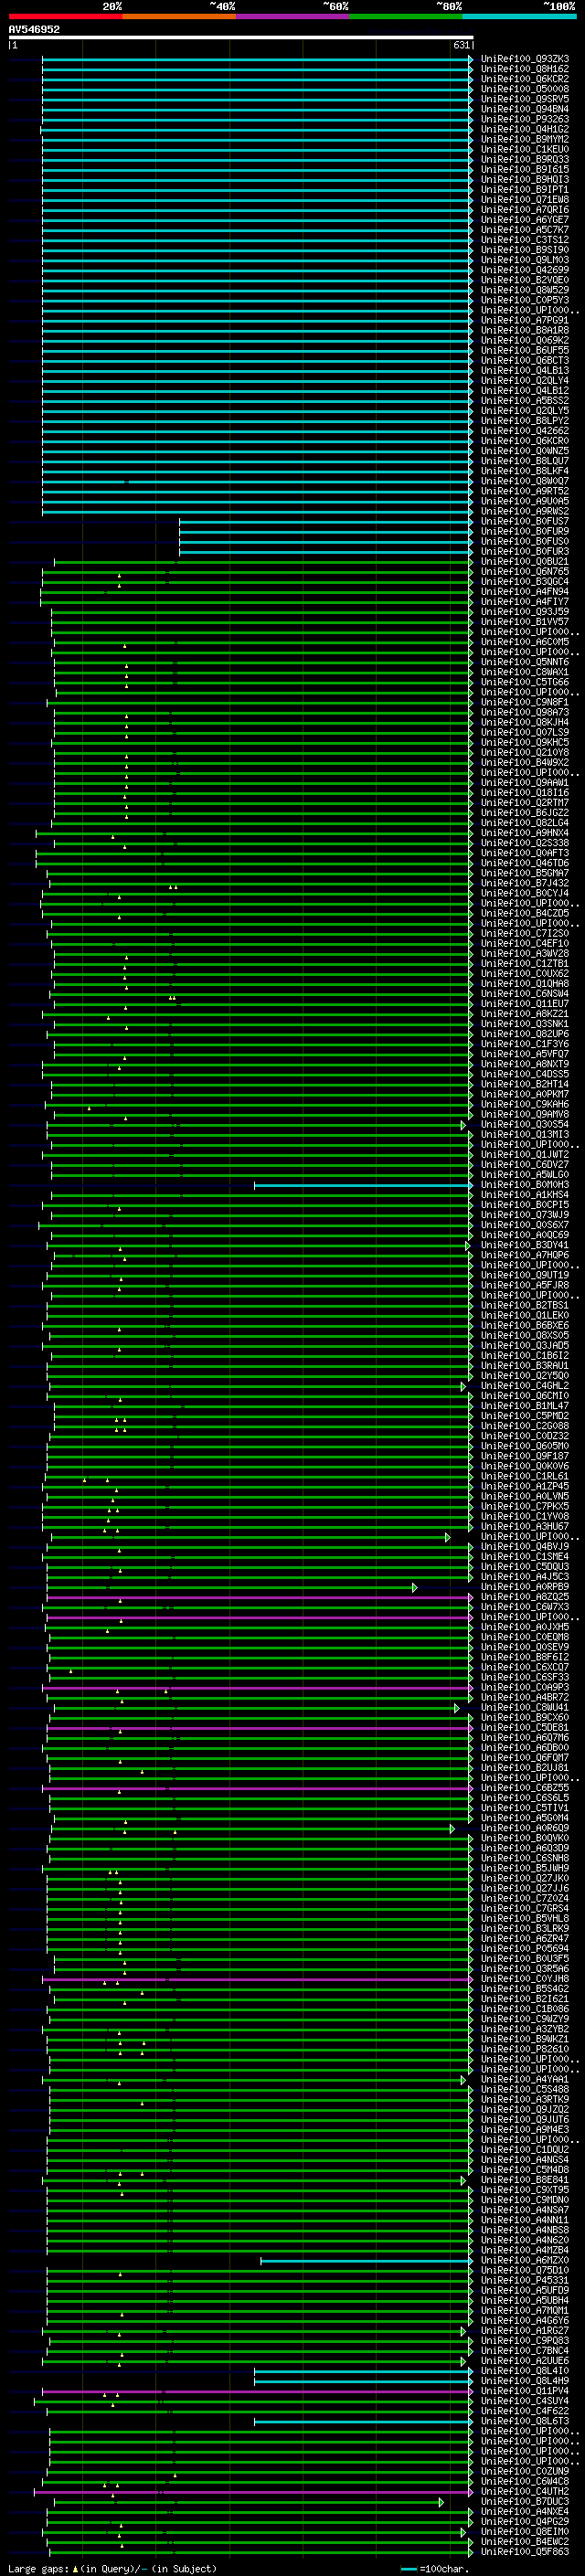Image resolution: width=585 pixels, height=2576 pixels.
Task: Open hit UniRef100_Q46TD6
Action: (525, 862)
